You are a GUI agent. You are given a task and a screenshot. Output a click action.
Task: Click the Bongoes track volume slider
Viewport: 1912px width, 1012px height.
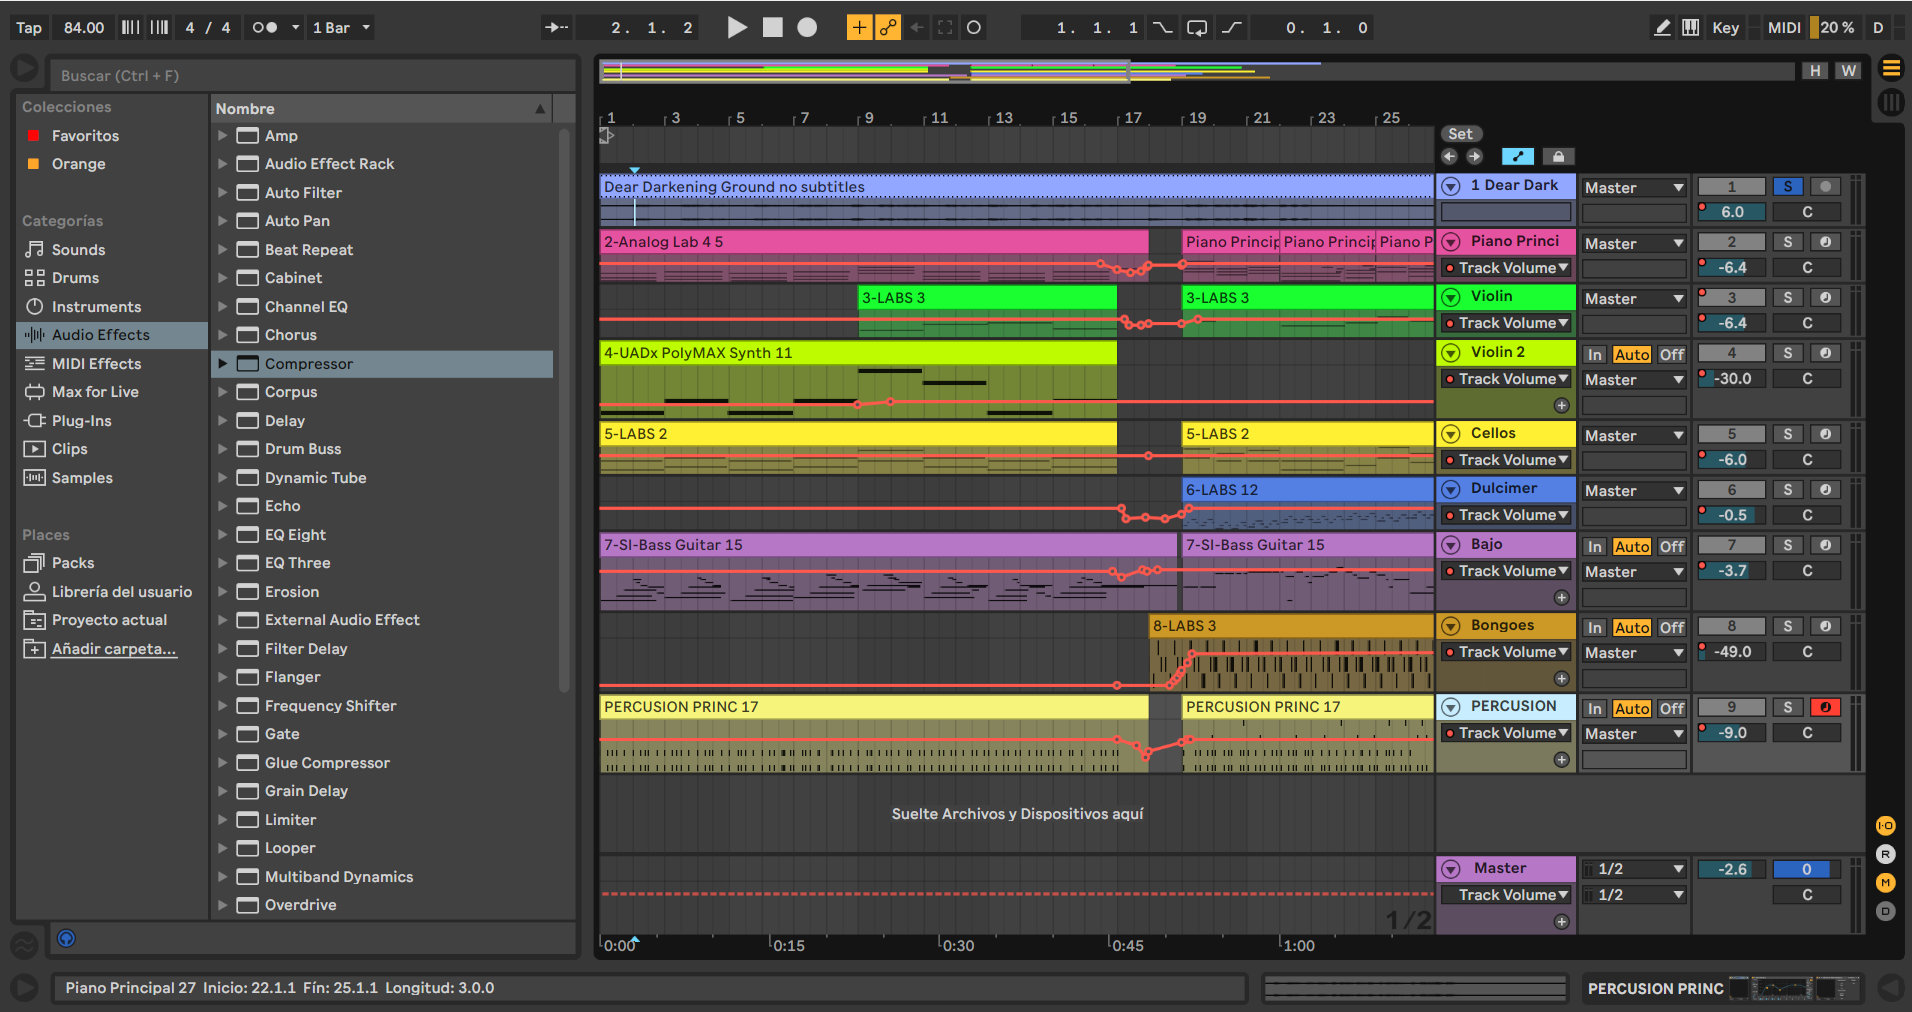point(1732,652)
